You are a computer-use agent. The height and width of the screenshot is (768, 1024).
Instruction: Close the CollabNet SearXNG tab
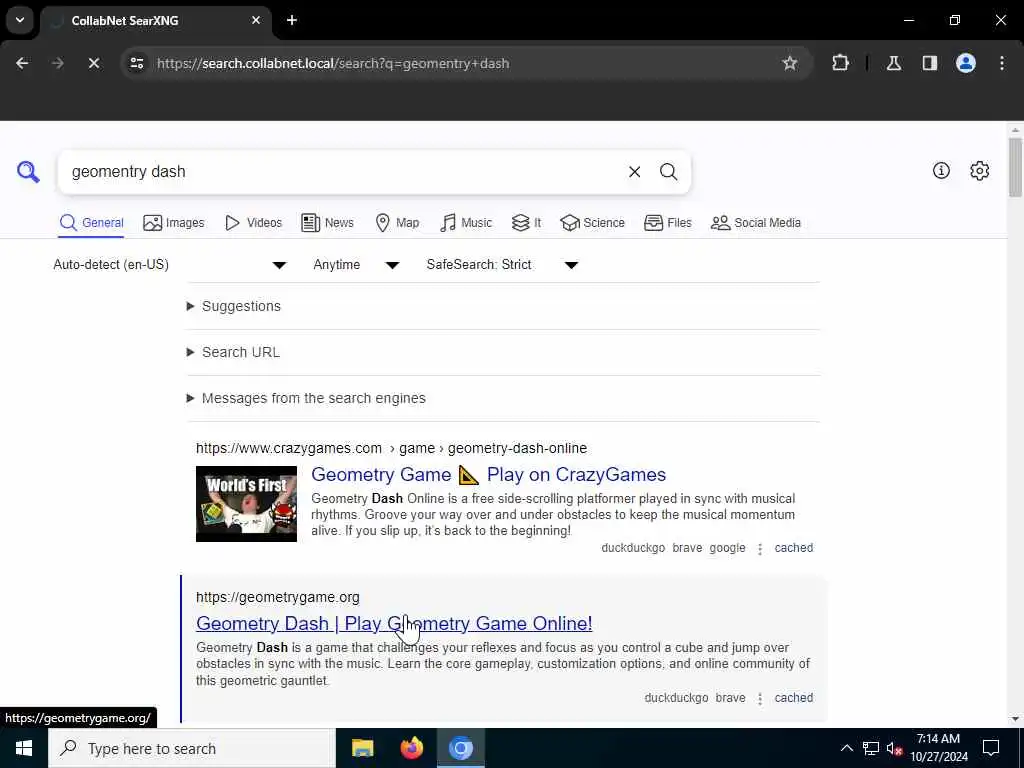point(256,20)
